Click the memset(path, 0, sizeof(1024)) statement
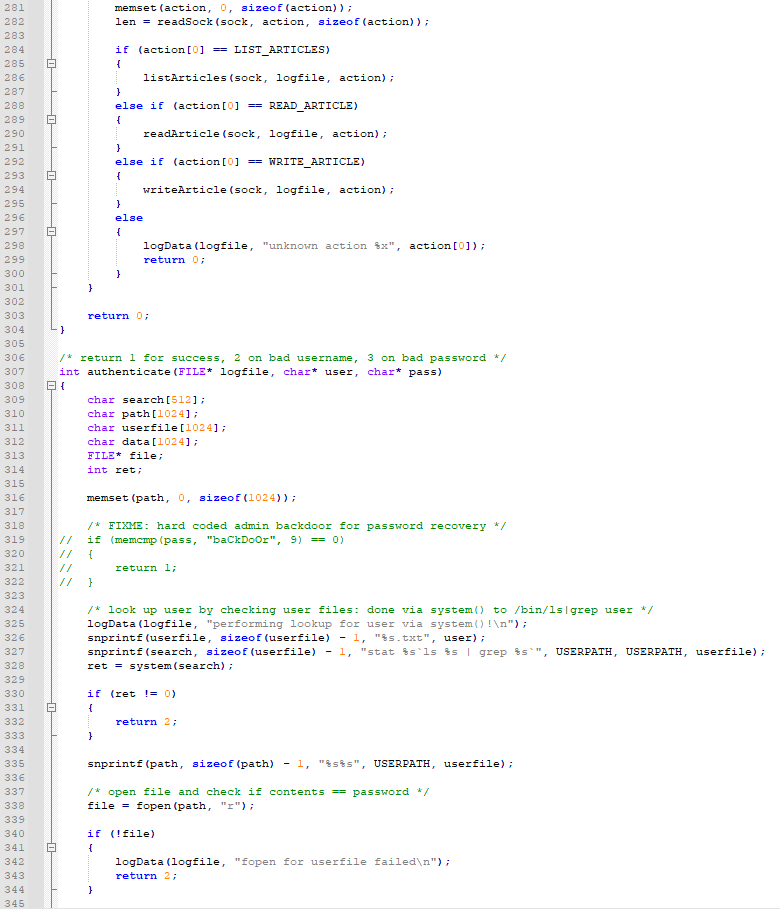Screen dimensions: 780x910 [192, 498]
